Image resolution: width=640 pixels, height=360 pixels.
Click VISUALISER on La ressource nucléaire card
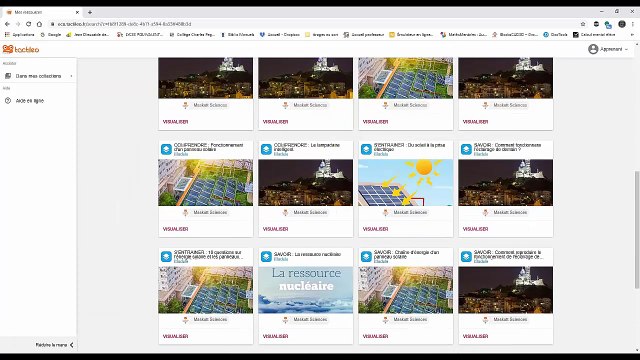click(276, 336)
